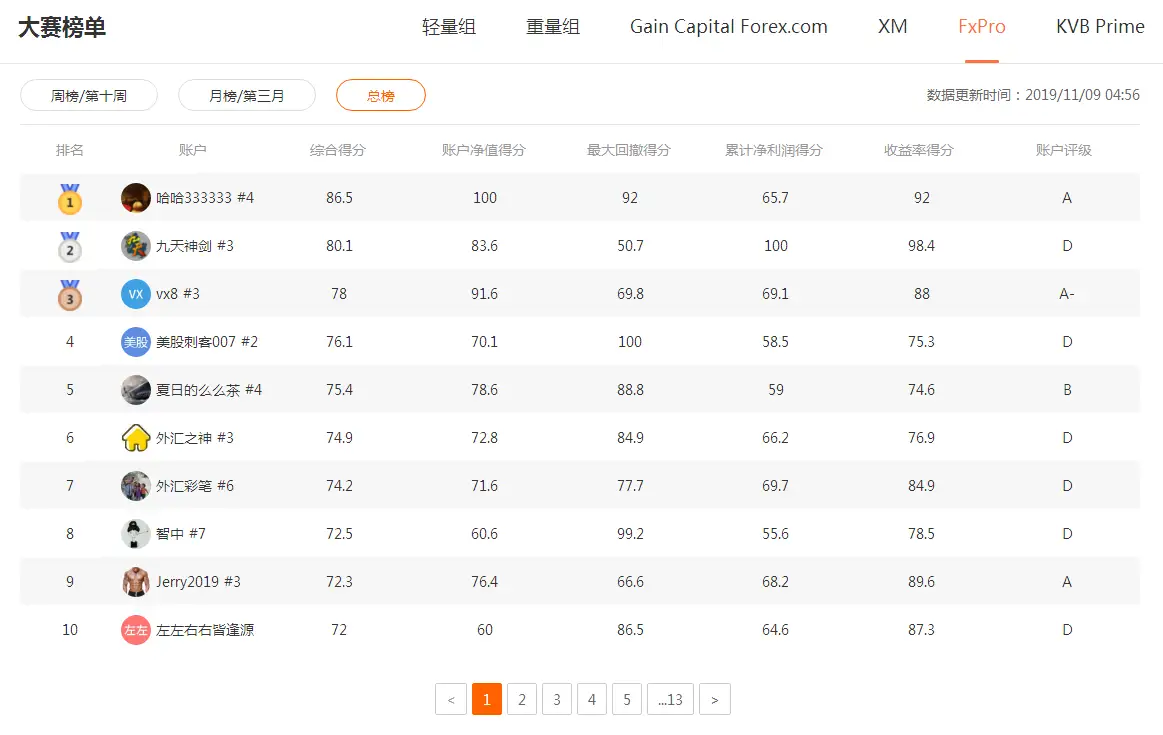Click the 76.1 composite score of 美股刺客007
Image resolution: width=1163 pixels, height=735 pixels.
pyautogui.click(x=339, y=342)
